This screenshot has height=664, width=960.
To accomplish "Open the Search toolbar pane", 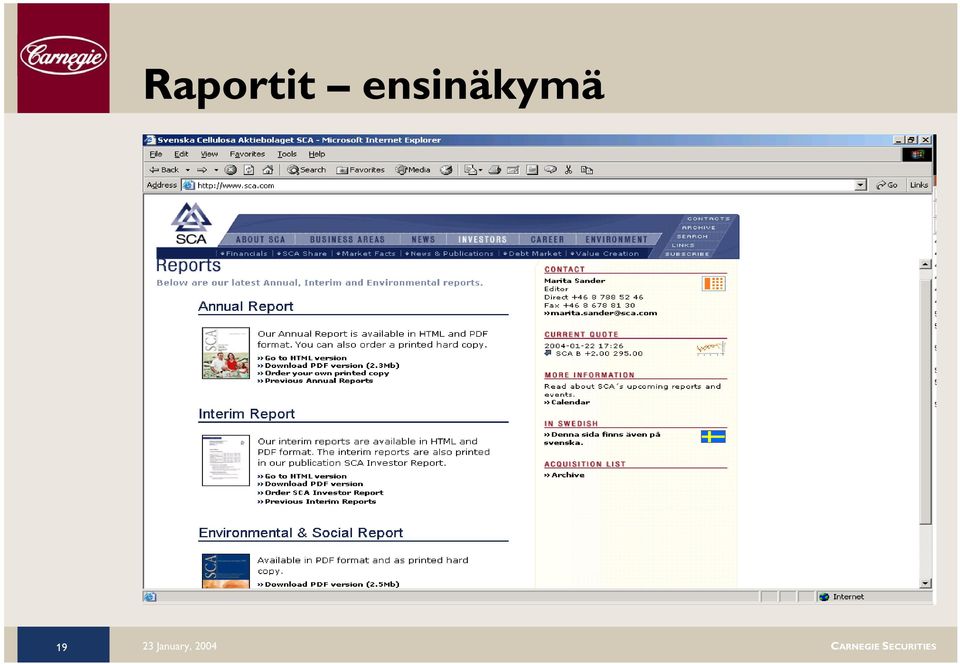I will tap(307, 170).
